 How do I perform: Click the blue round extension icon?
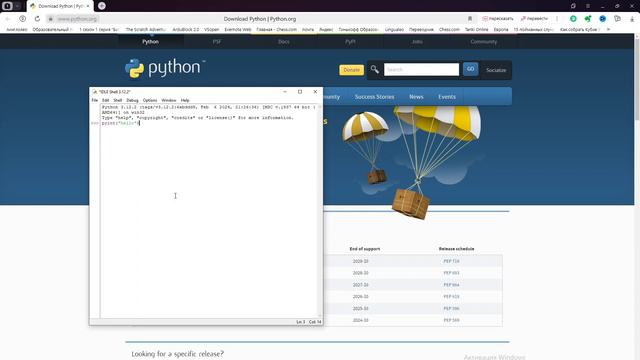602,19
